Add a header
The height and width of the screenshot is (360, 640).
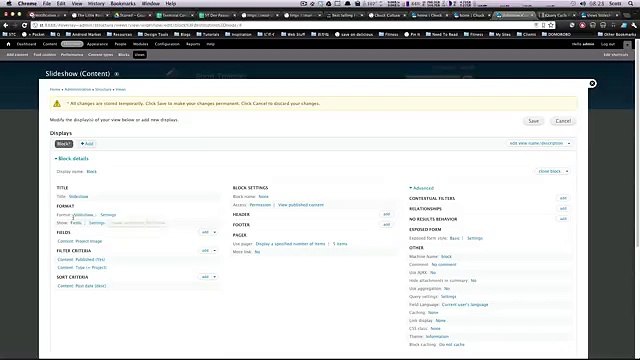387,214
